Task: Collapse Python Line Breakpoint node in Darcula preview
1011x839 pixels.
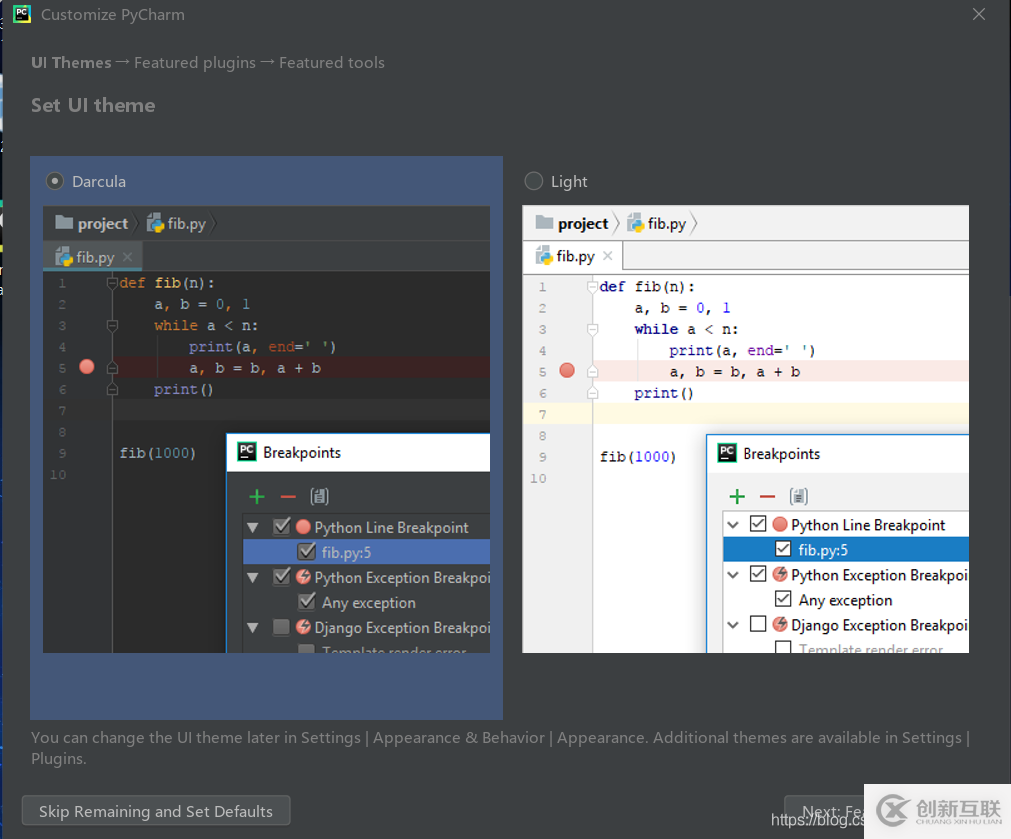Action: [253, 528]
